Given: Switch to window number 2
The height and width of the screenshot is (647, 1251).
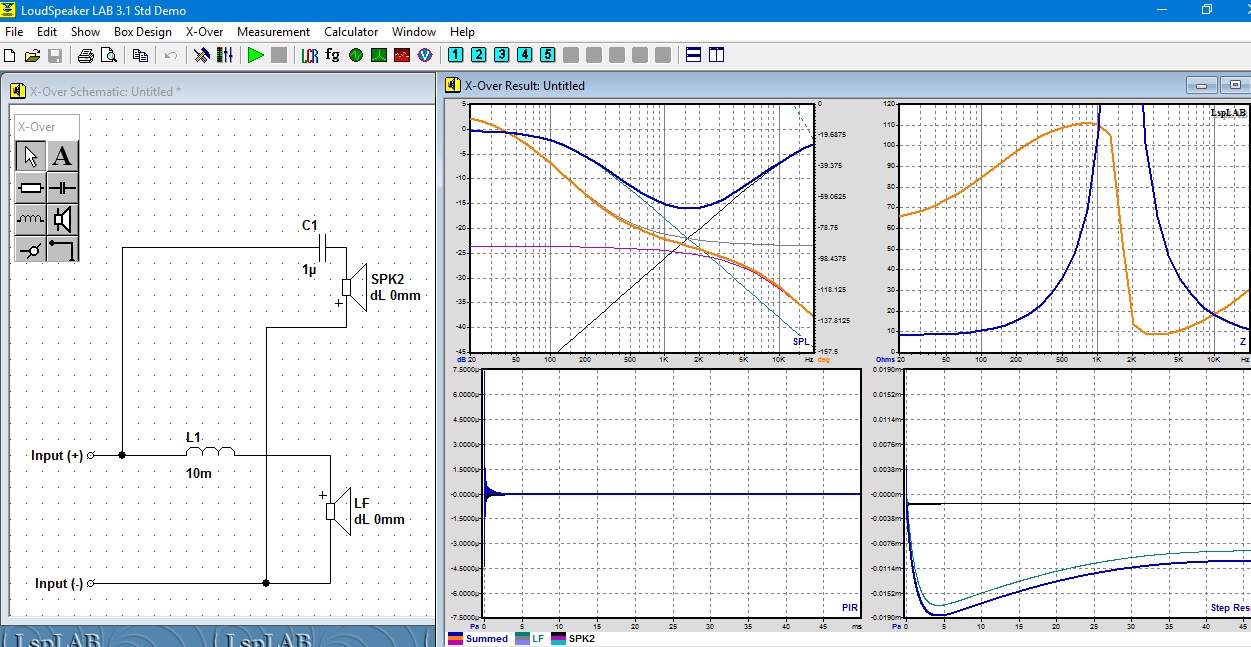Looking at the screenshot, I should tap(479, 54).
